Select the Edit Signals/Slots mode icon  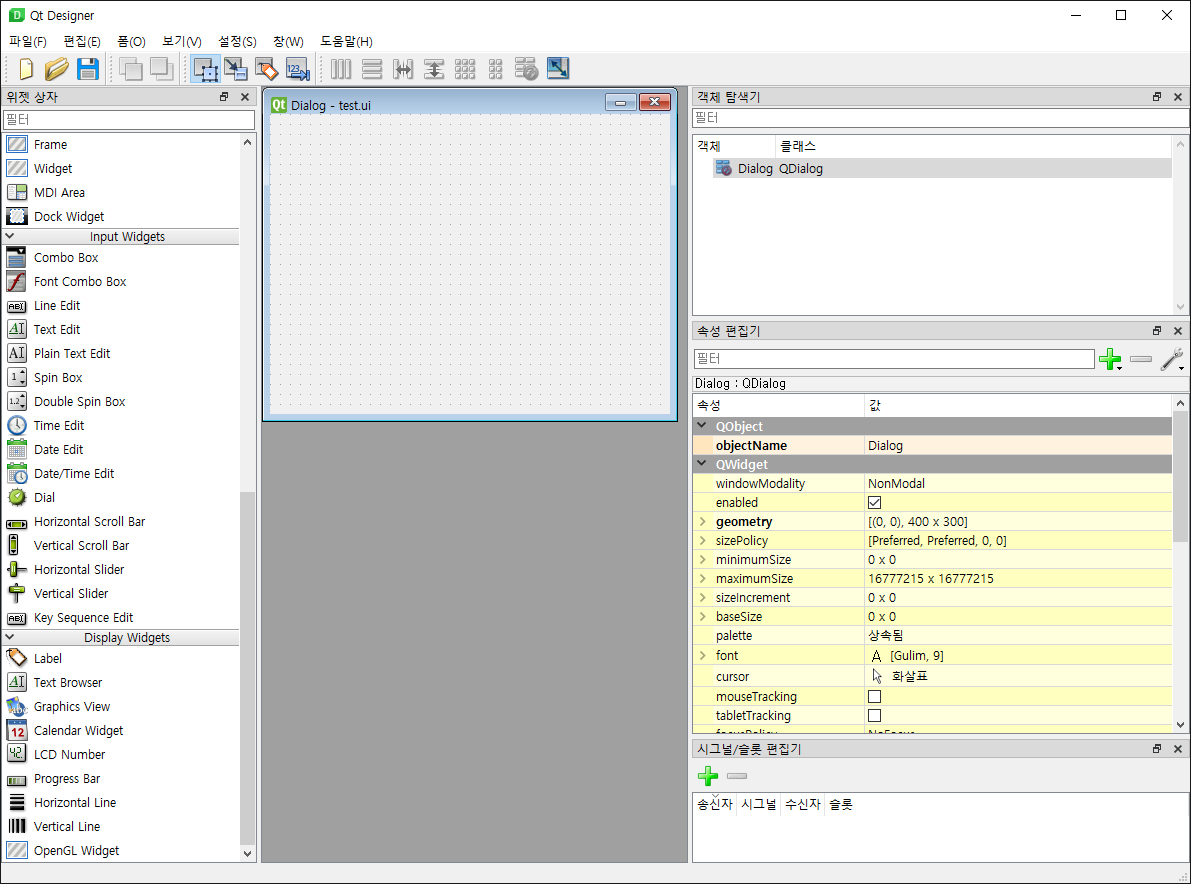(235, 69)
